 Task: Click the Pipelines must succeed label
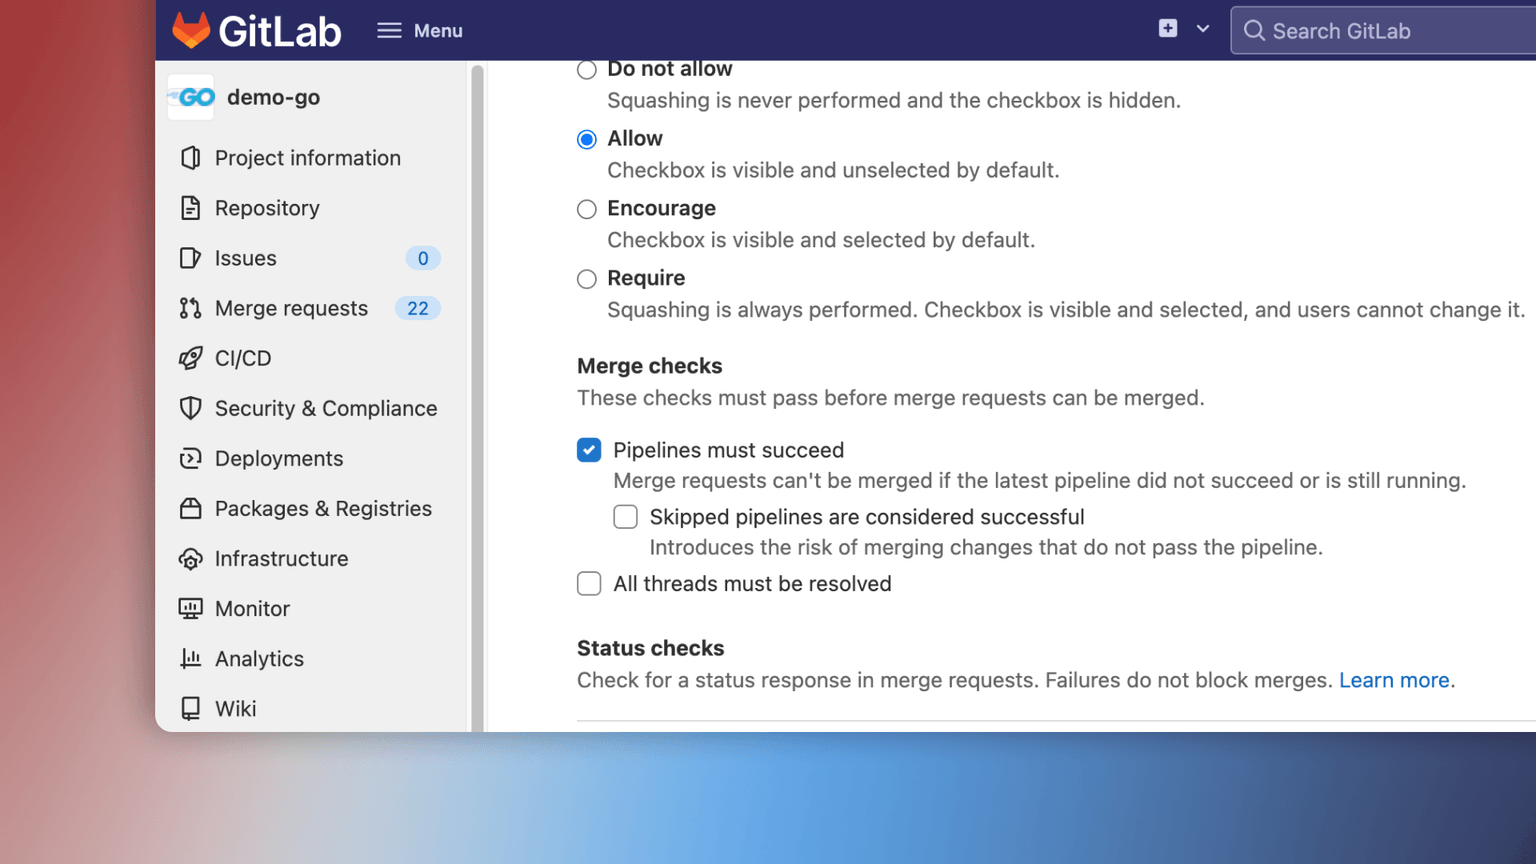point(728,450)
